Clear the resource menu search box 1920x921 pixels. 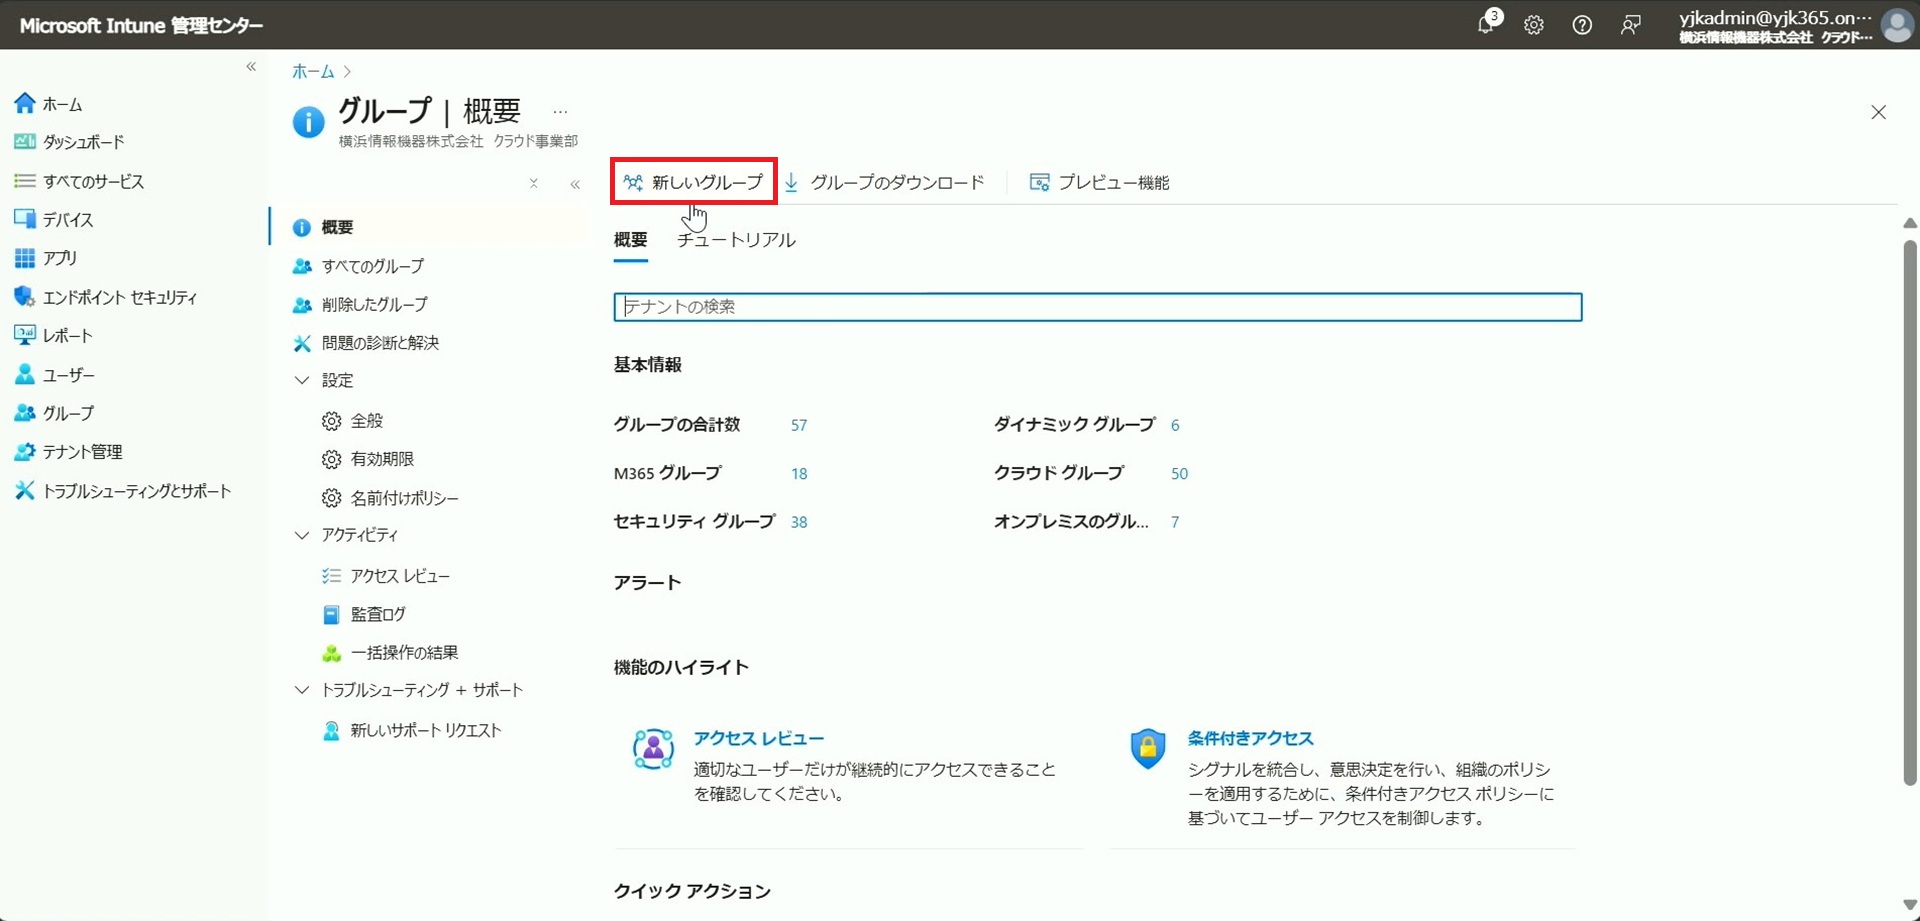coord(534,184)
